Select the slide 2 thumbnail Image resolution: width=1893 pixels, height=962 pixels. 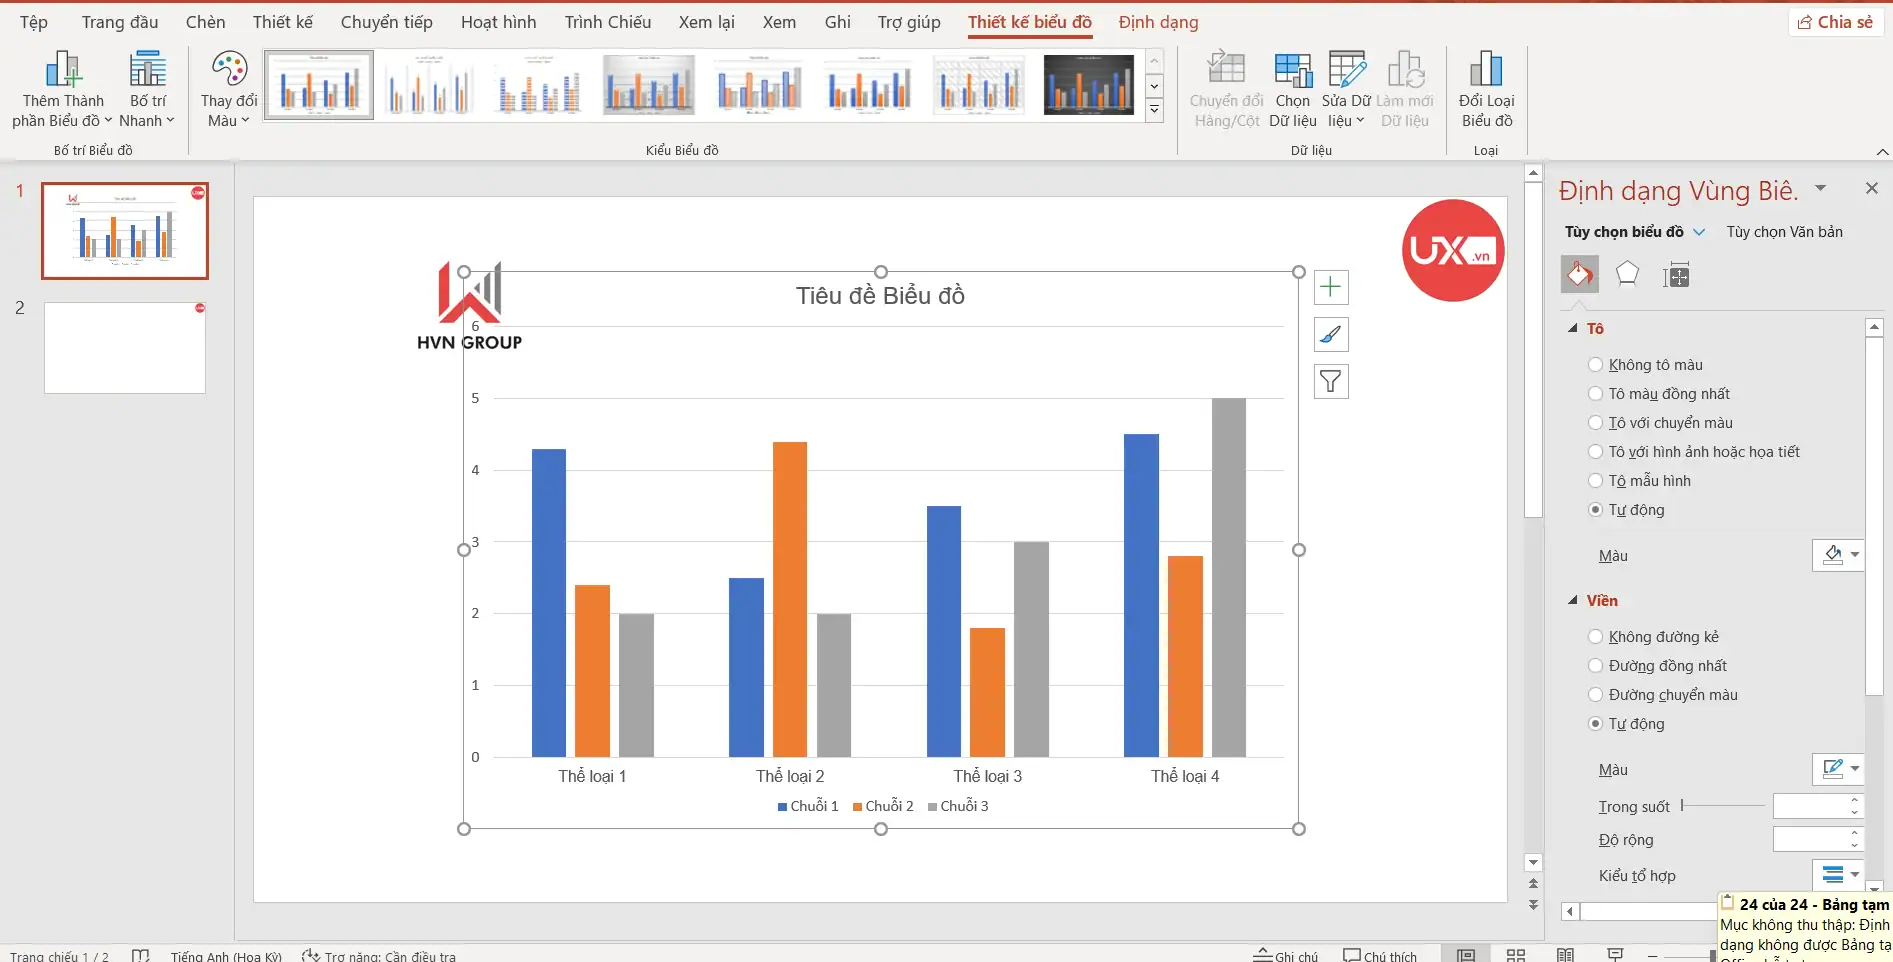pos(125,348)
